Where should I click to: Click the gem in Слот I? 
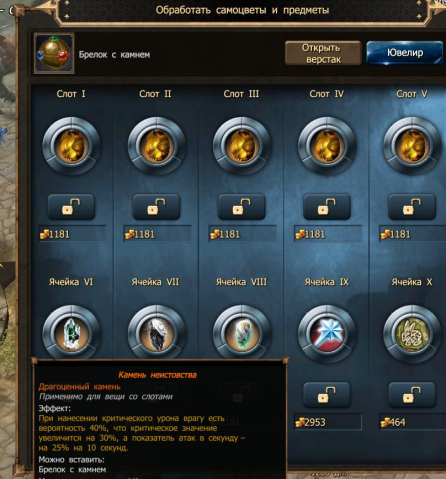(71, 146)
